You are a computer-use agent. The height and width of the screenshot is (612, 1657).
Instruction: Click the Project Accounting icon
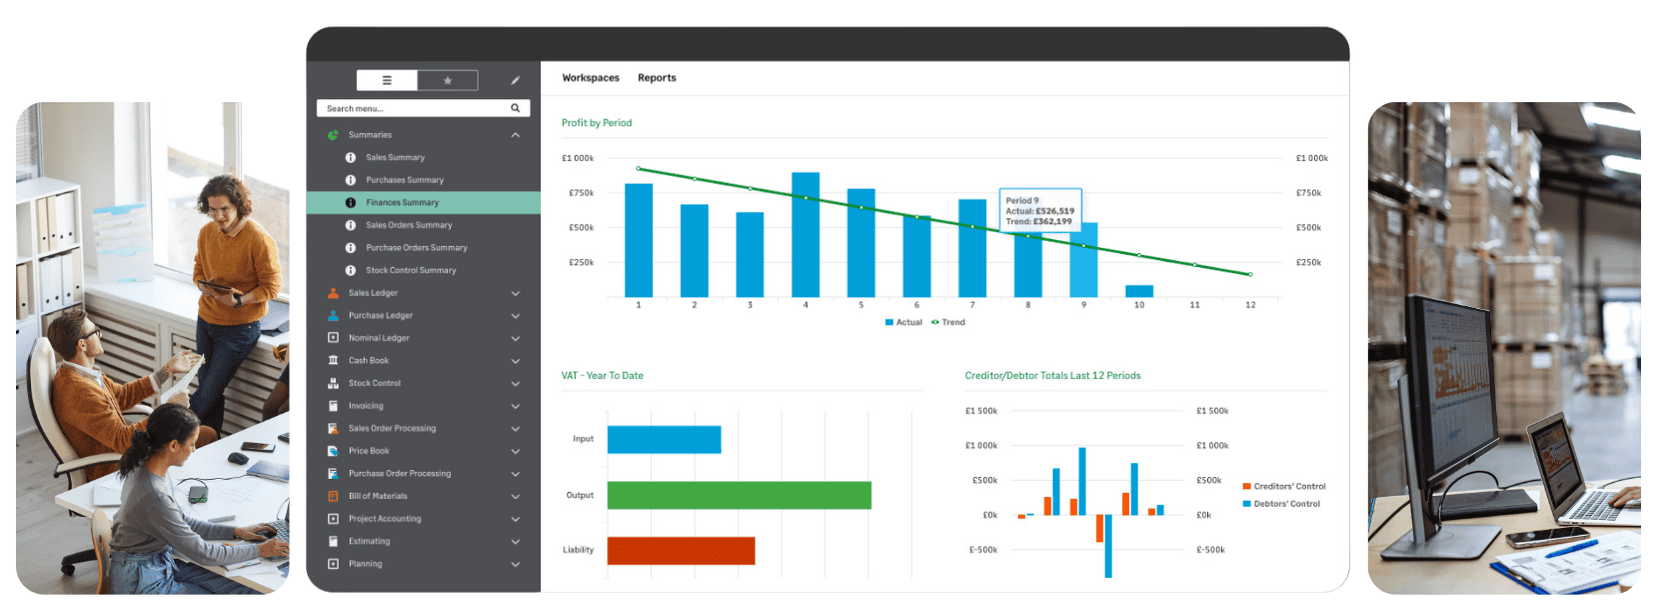pos(333,519)
